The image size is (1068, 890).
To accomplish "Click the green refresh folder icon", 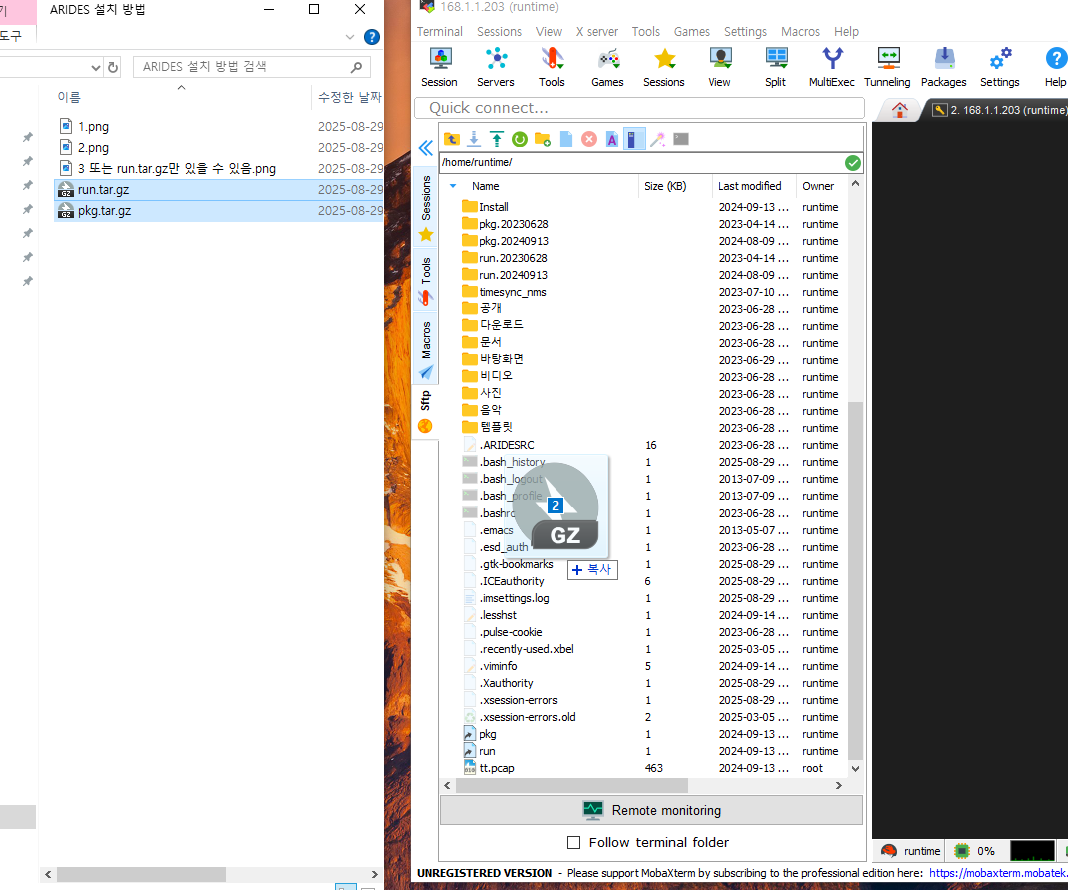I will tap(520, 139).
